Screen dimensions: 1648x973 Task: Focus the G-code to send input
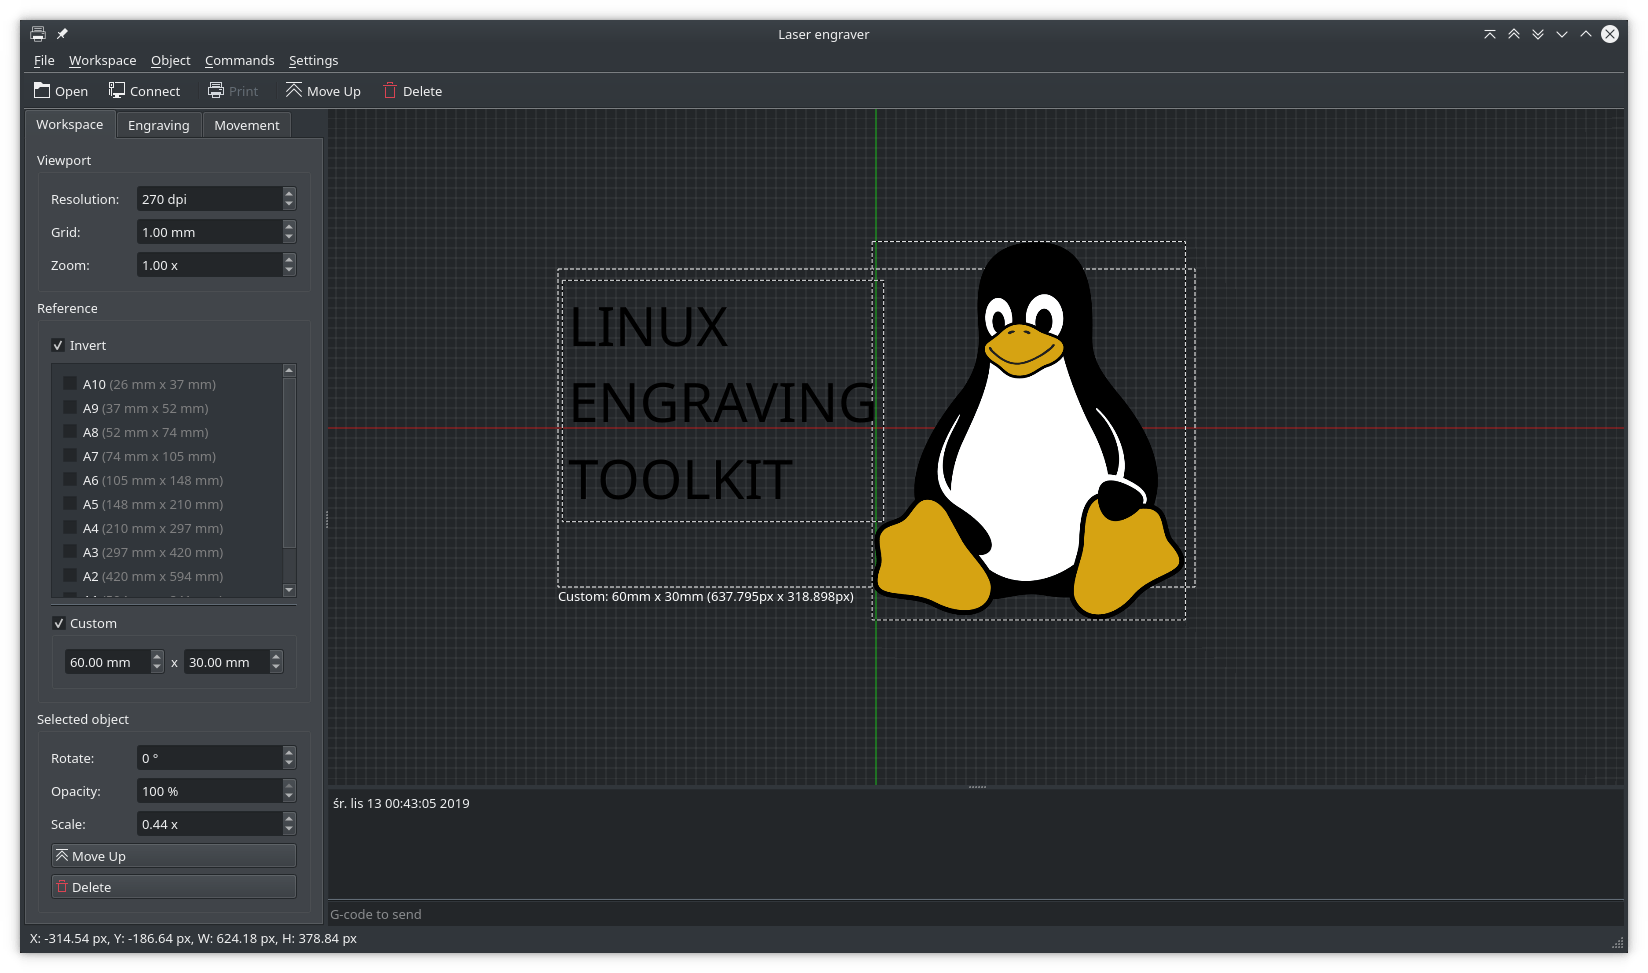click(976, 914)
